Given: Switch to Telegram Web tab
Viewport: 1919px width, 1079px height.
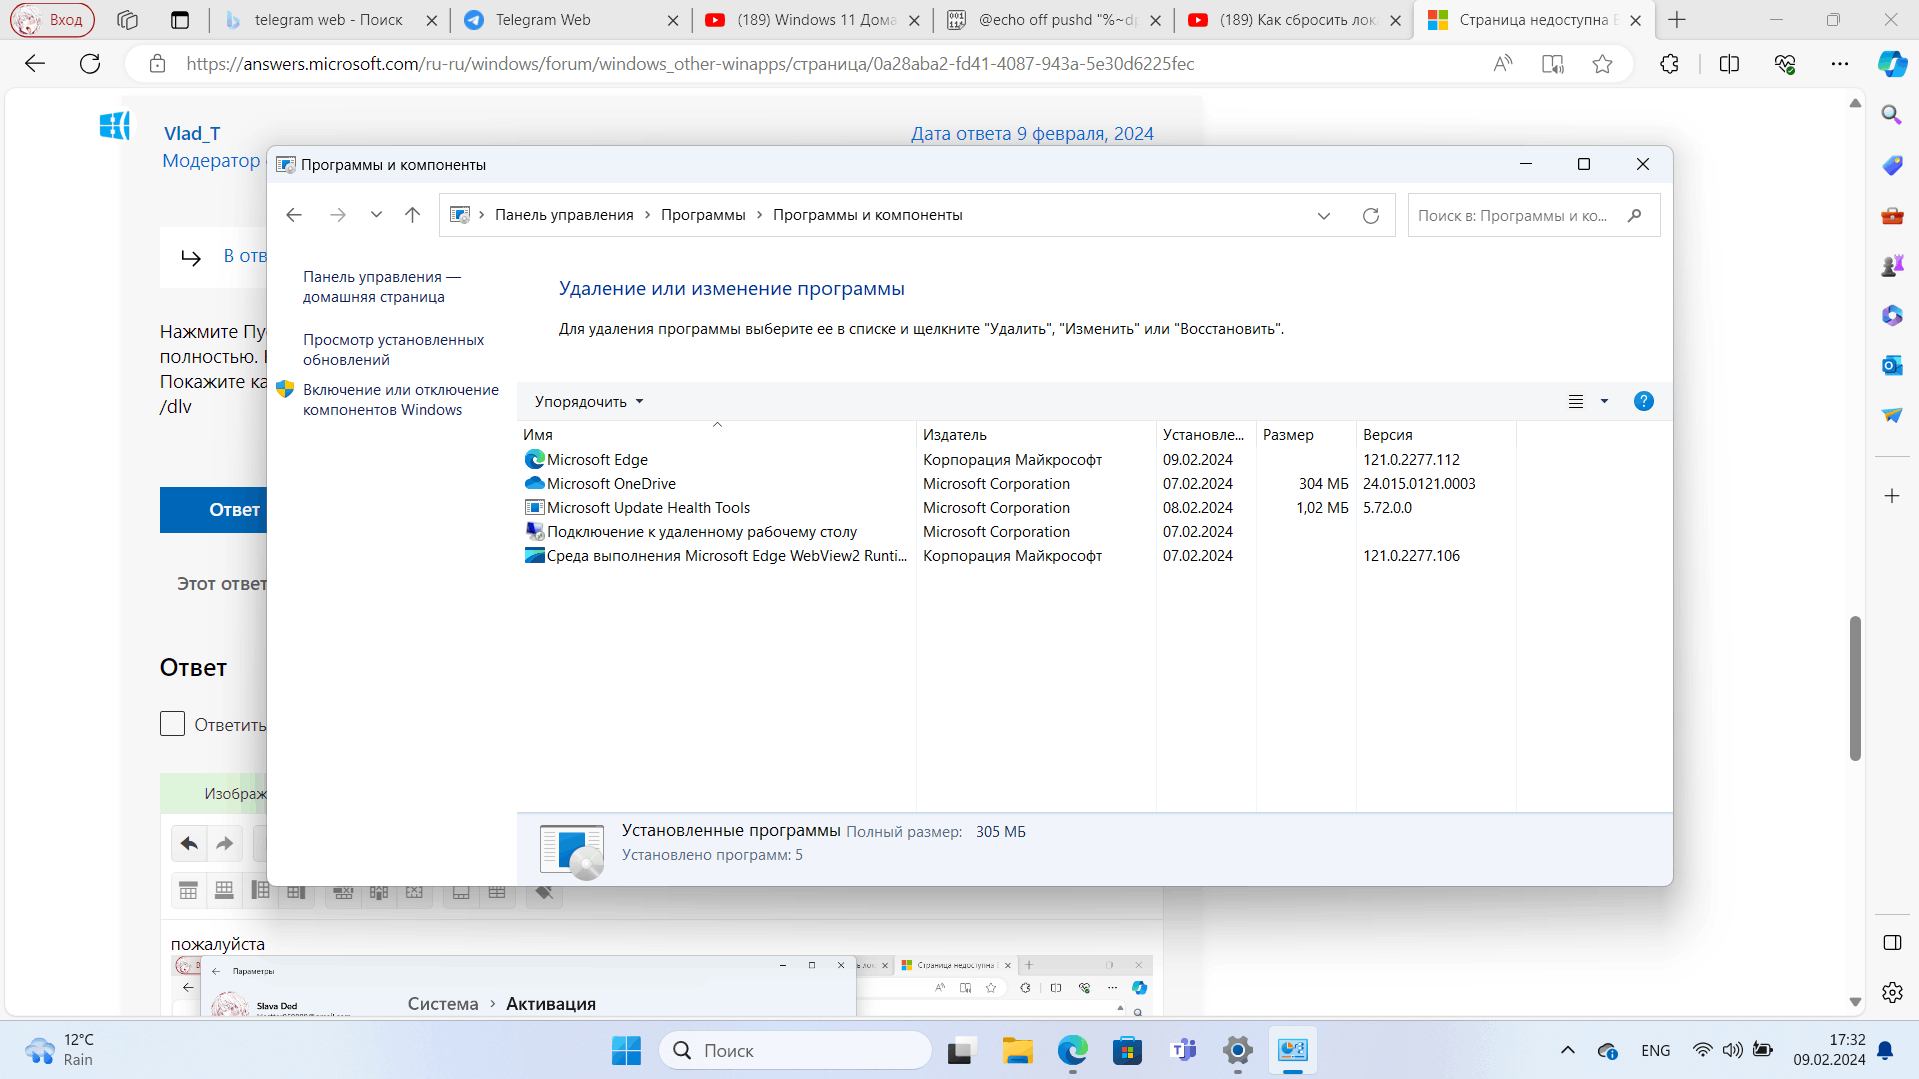Looking at the screenshot, I should tap(570, 20).
